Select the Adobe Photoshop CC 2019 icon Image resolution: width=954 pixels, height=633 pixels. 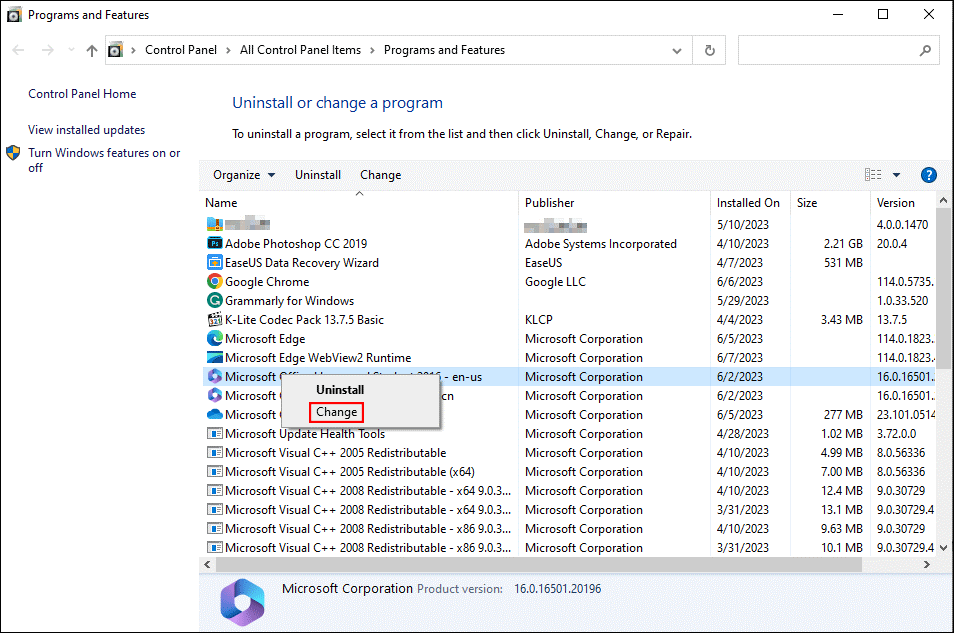click(x=215, y=243)
